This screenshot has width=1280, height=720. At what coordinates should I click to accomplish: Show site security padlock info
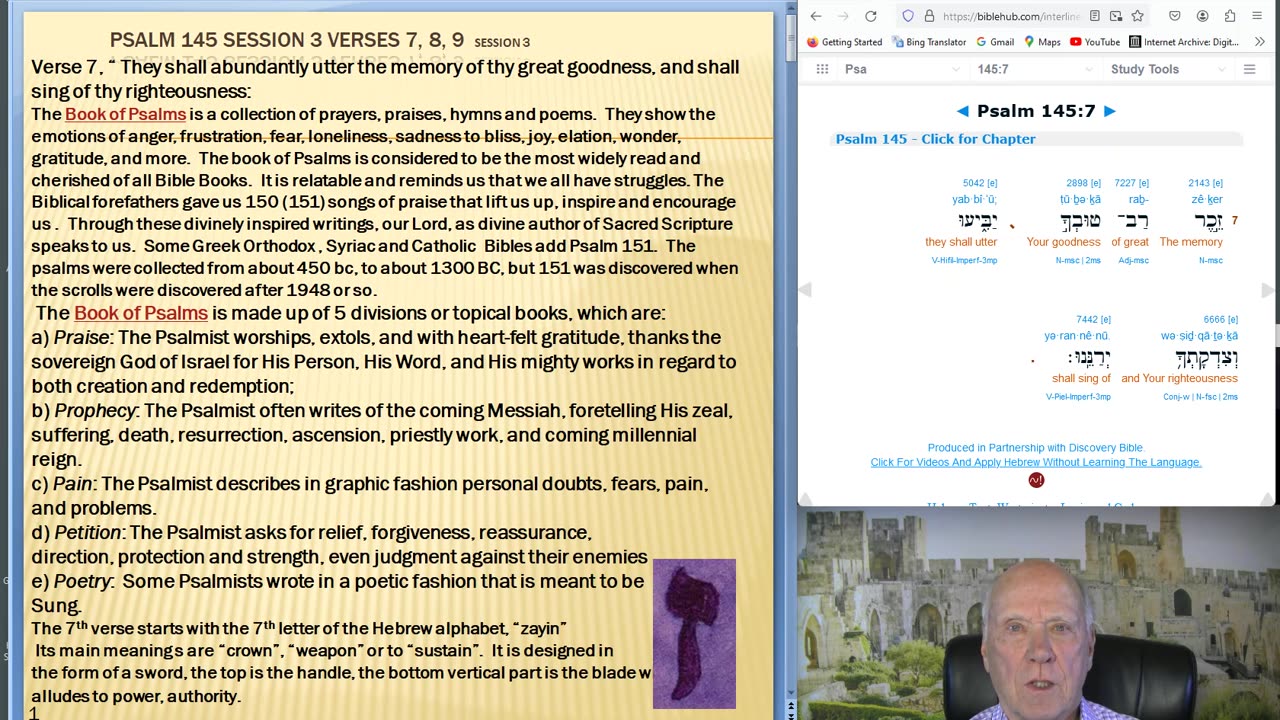coord(930,16)
